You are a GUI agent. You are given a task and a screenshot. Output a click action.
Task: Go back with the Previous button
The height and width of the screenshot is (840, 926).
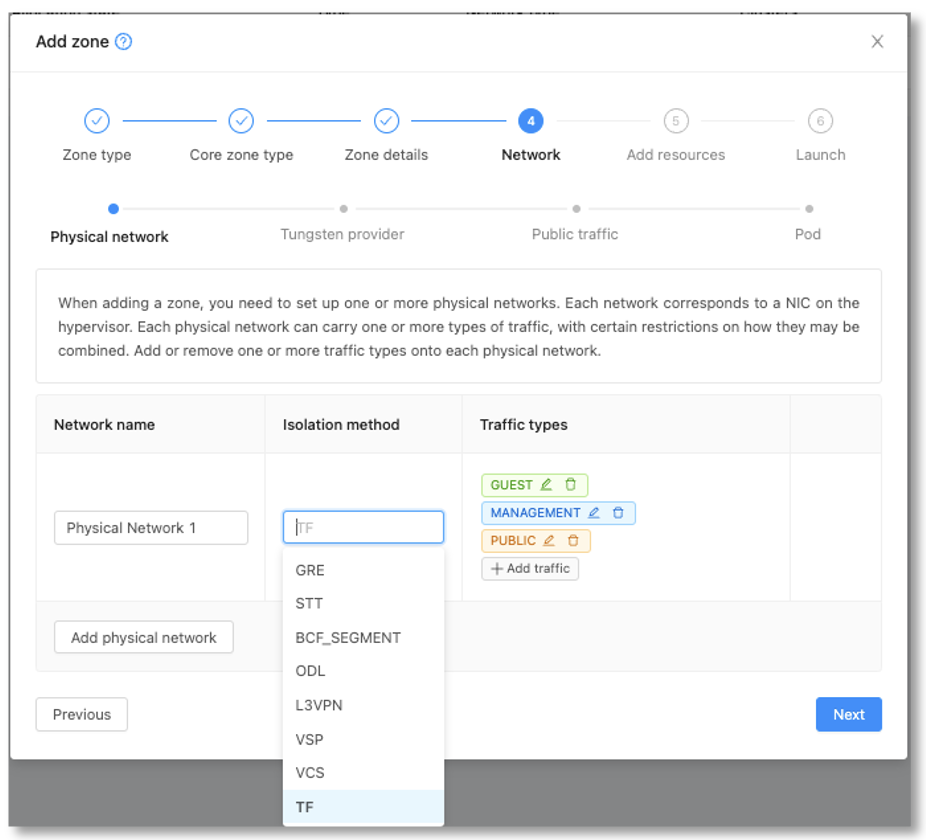click(81, 714)
